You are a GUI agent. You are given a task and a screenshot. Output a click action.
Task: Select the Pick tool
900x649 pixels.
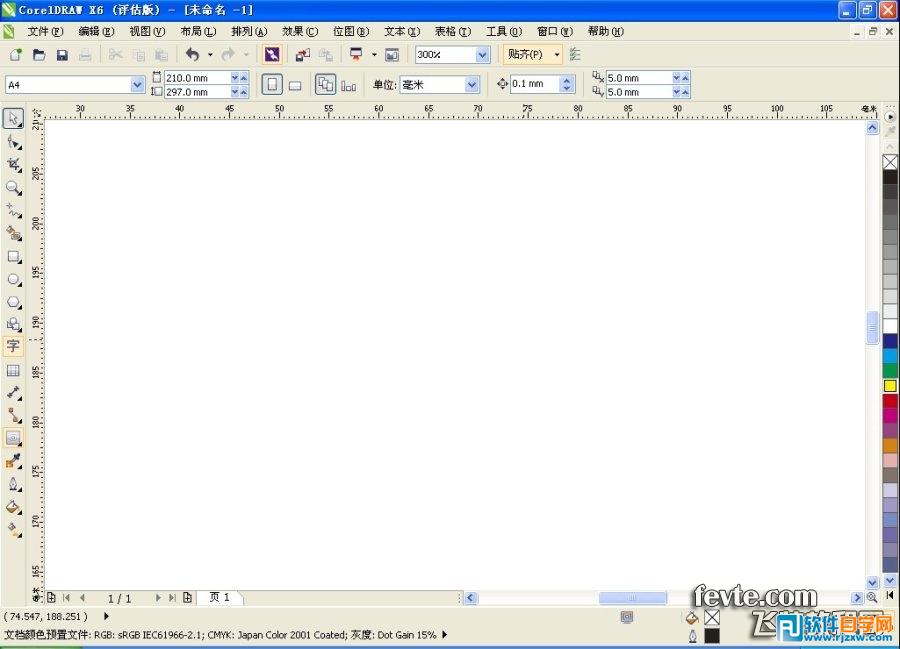[x=13, y=118]
